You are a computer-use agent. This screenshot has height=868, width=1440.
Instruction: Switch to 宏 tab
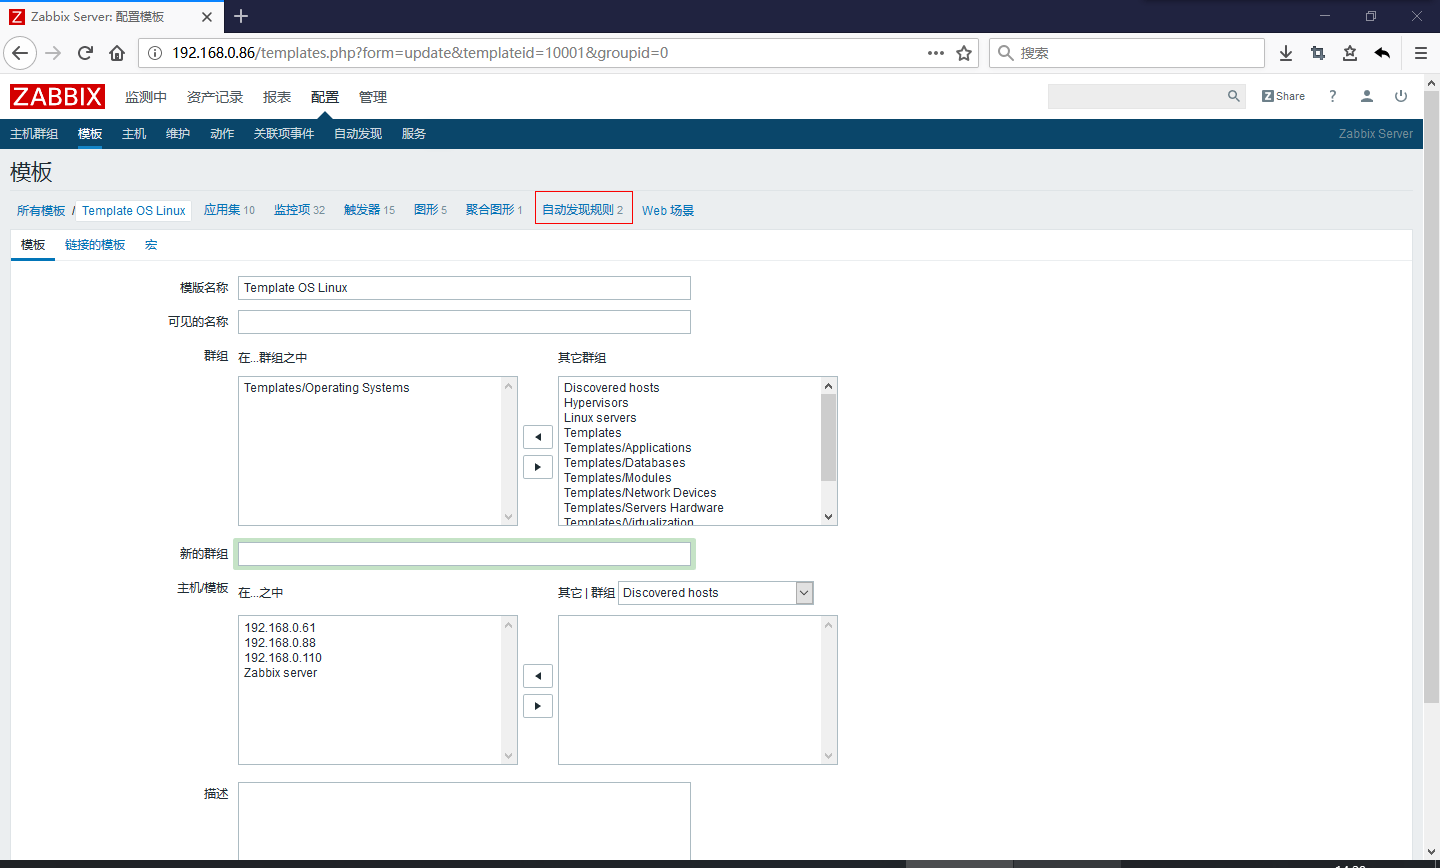point(151,245)
